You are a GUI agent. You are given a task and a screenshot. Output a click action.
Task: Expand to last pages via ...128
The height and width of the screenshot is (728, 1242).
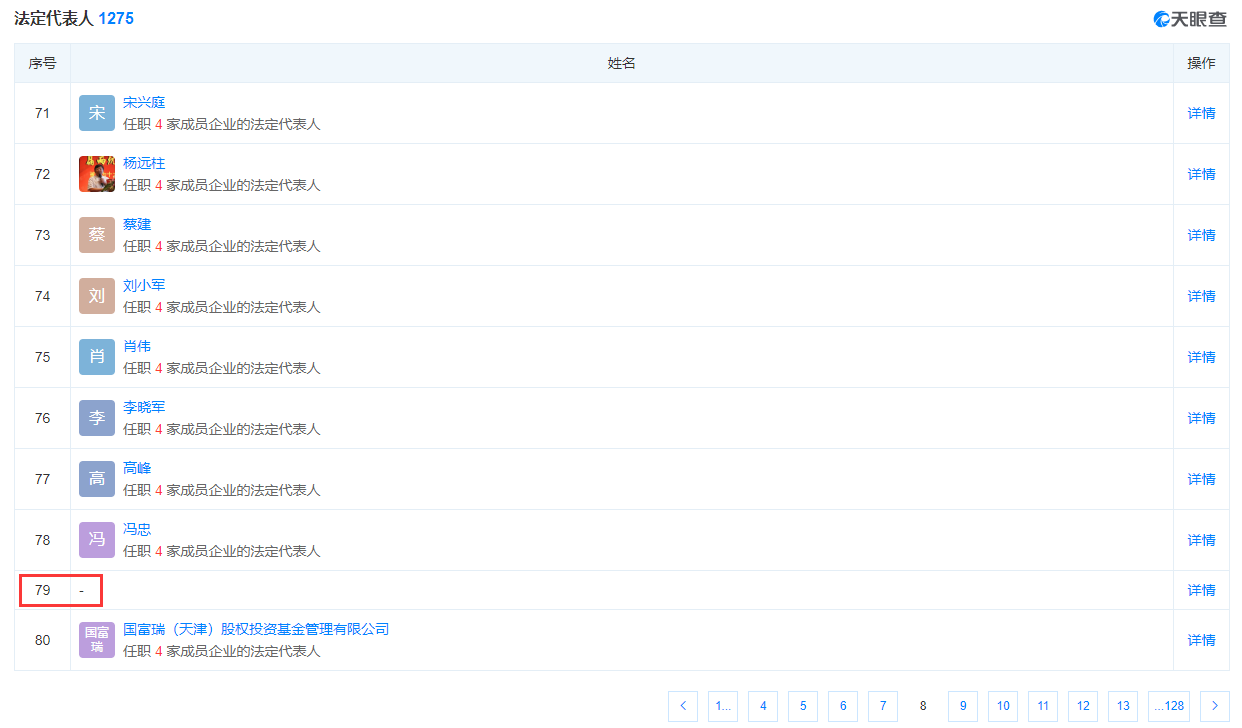1169,706
